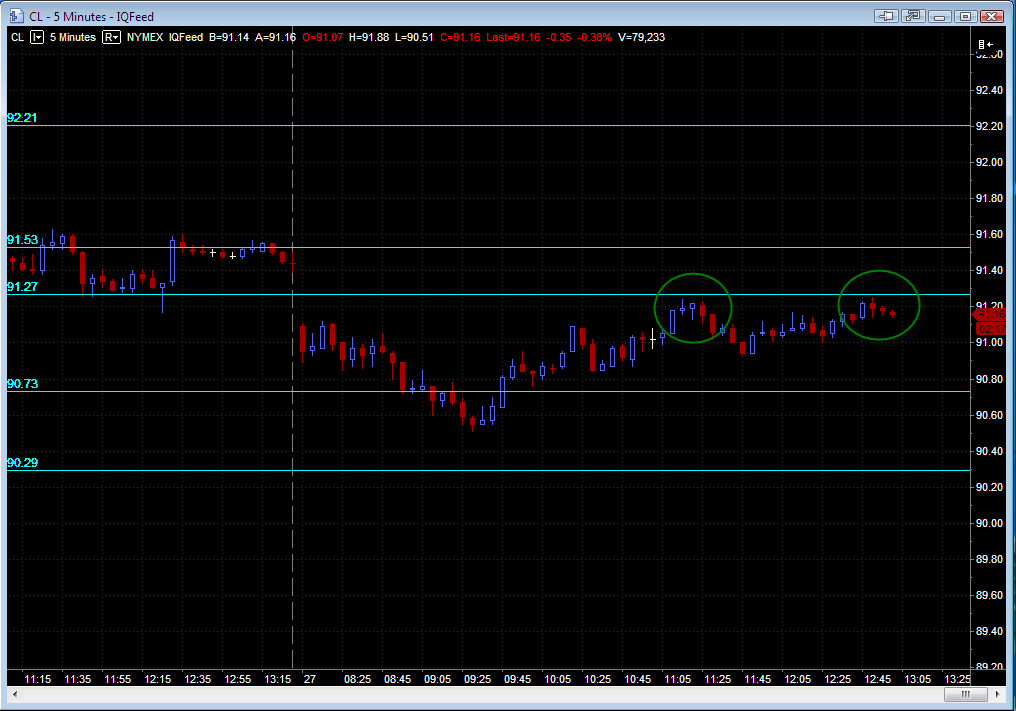Click the red current price marker 91.16

coord(989,314)
